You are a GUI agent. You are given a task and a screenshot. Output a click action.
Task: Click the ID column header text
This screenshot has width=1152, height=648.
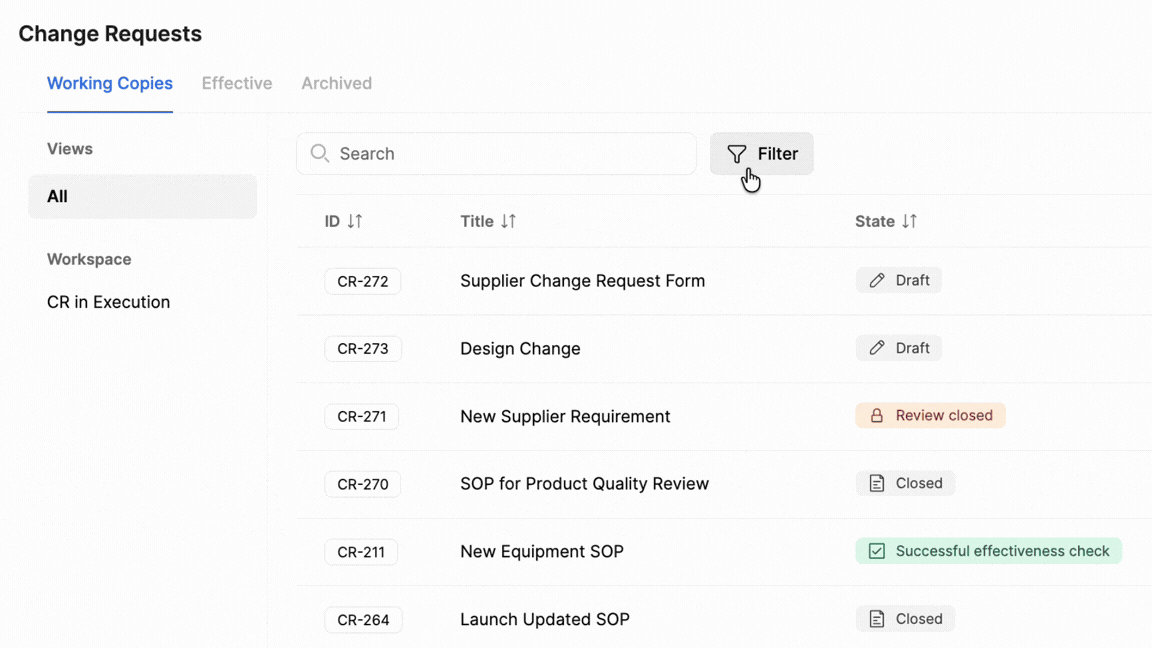coord(332,221)
